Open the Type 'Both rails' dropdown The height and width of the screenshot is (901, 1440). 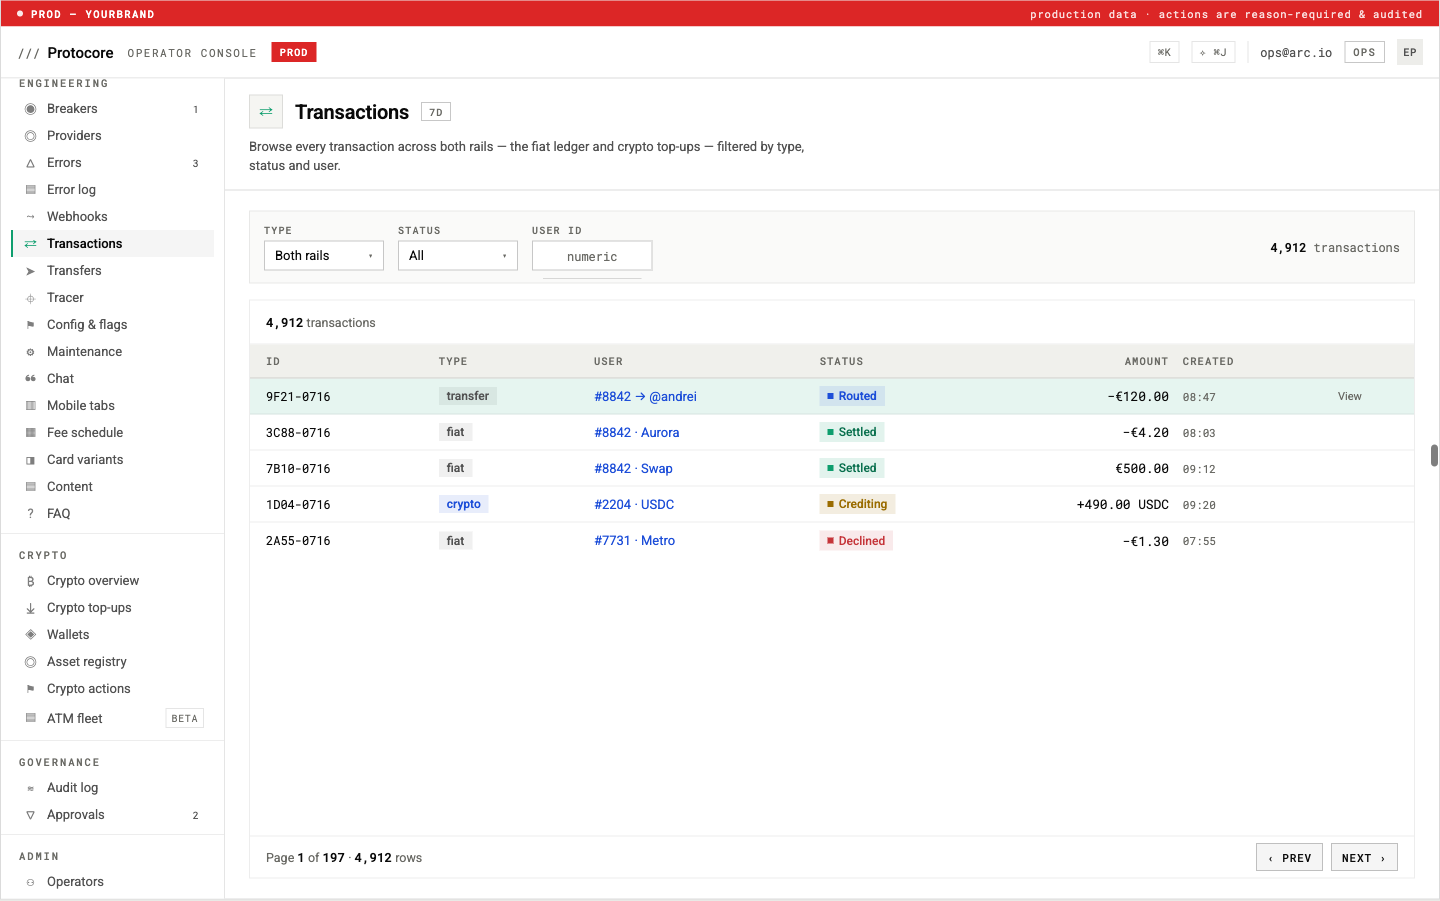pos(324,256)
